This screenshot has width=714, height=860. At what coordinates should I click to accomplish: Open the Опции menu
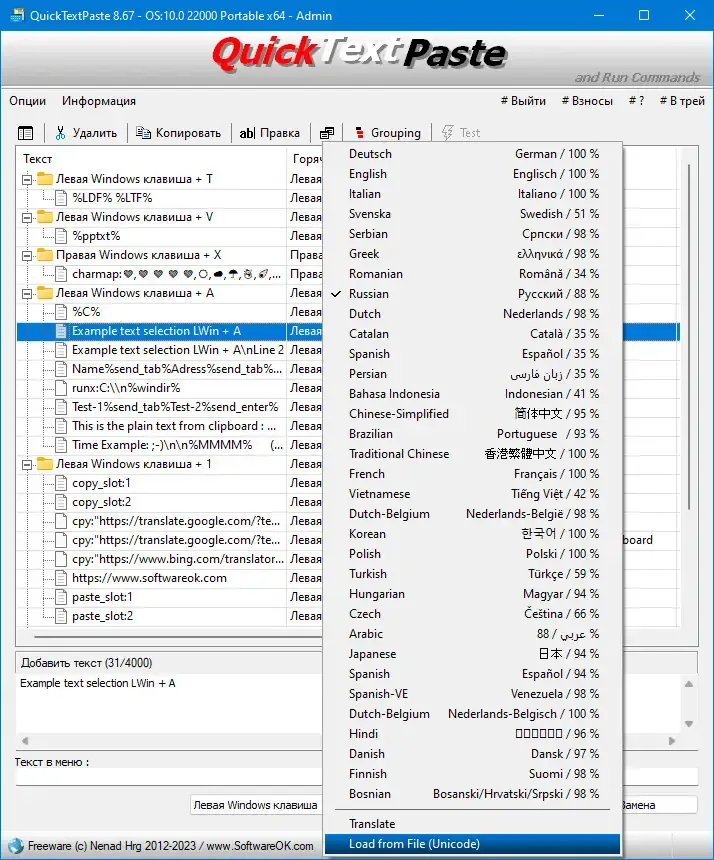point(27,101)
